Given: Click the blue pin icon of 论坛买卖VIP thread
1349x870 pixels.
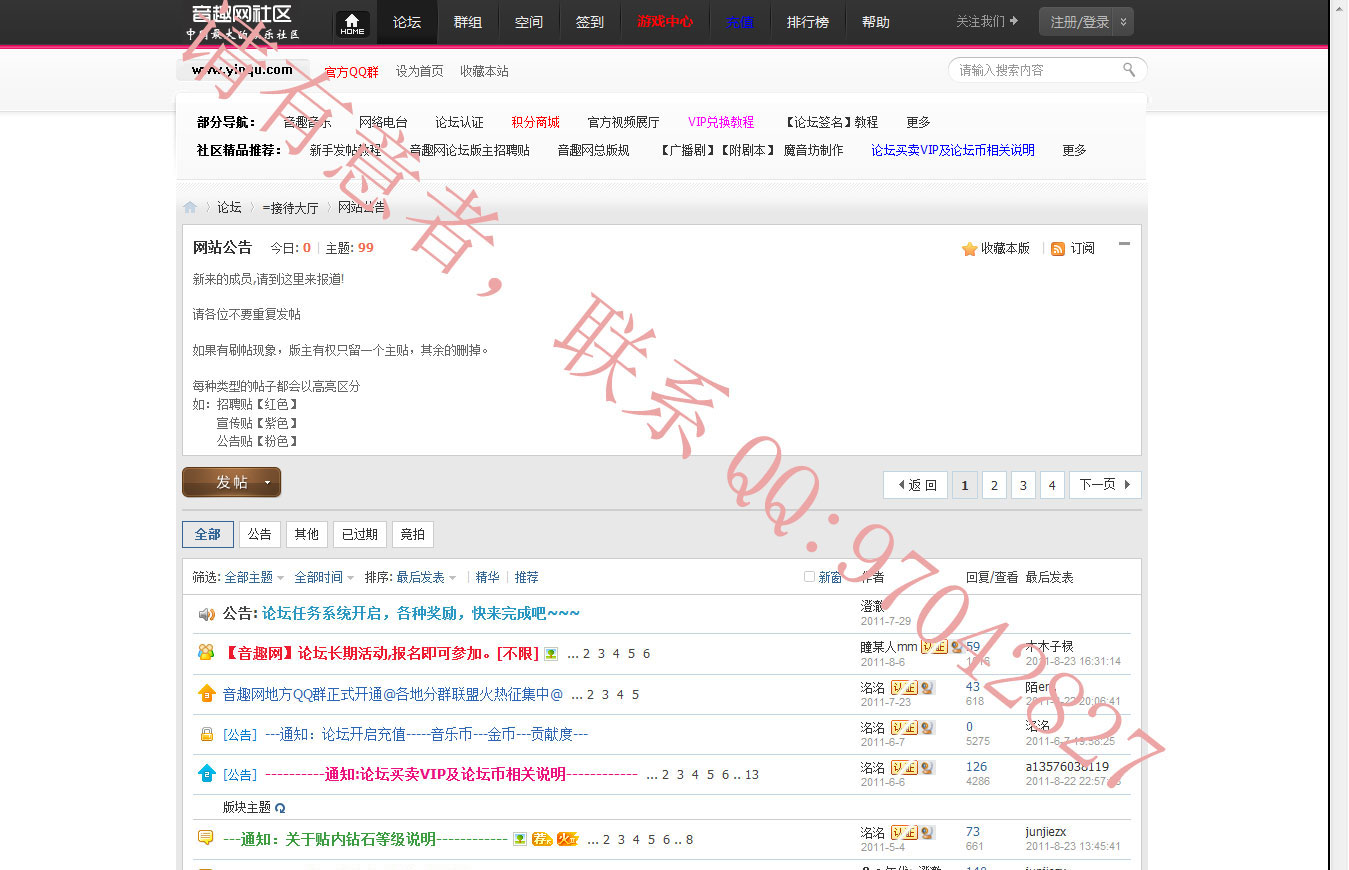Looking at the screenshot, I should [206, 773].
